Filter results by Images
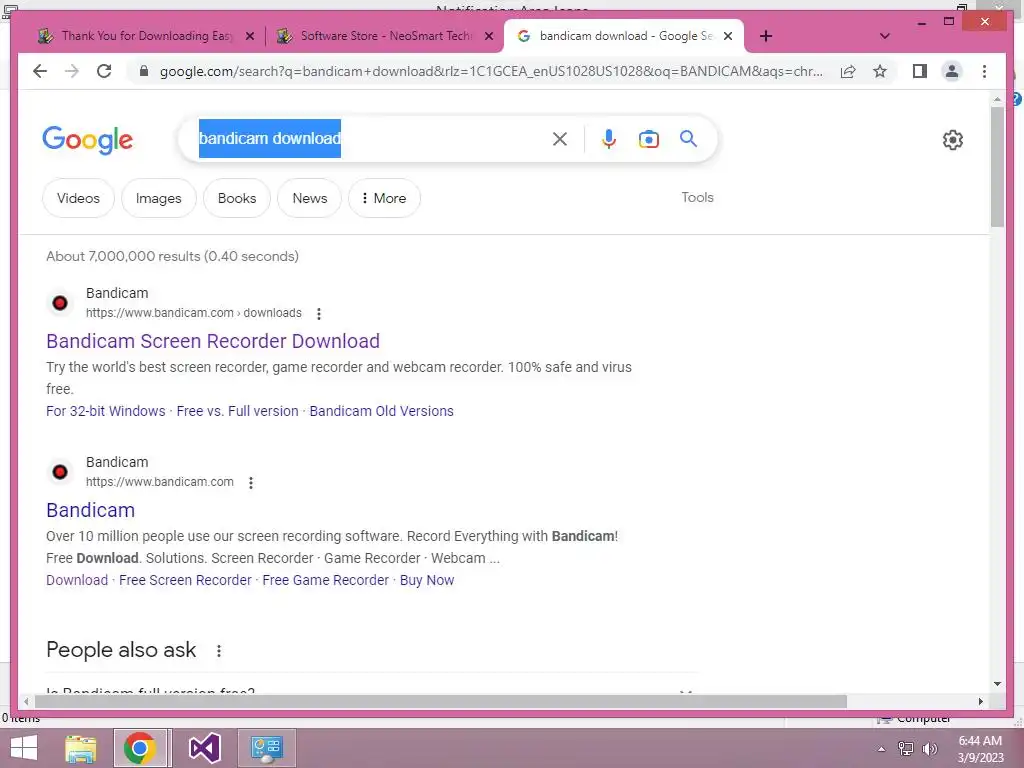The width and height of the screenshot is (1024, 768). pyautogui.click(x=159, y=198)
